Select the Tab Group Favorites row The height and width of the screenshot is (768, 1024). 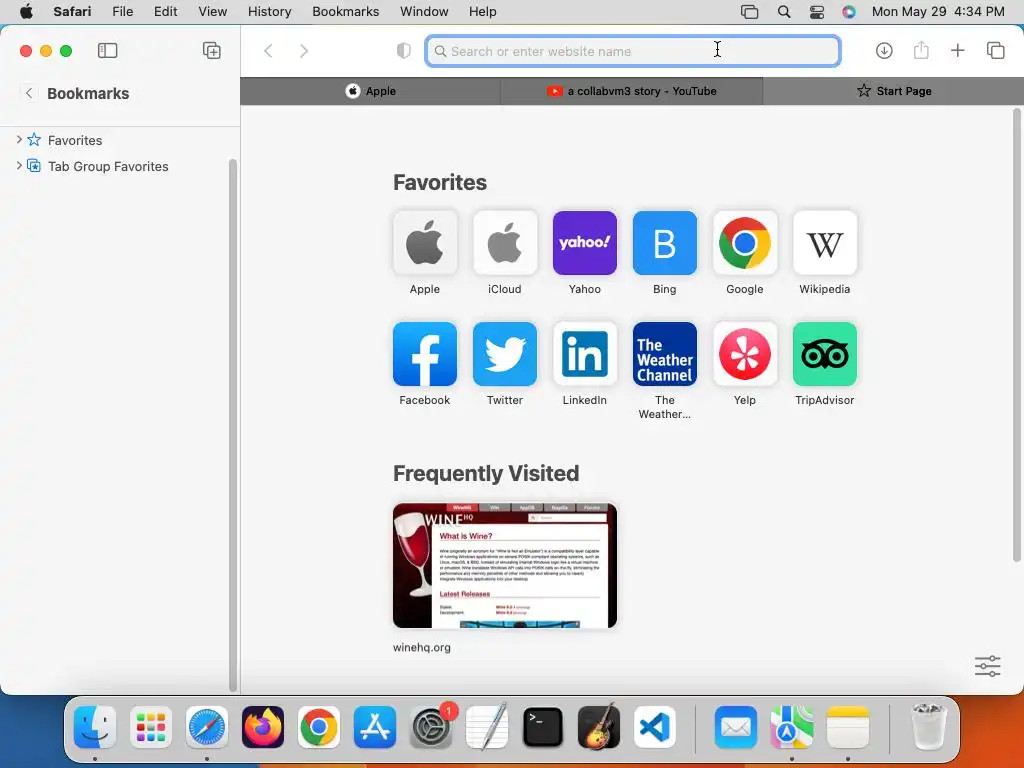(x=120, y=166)
